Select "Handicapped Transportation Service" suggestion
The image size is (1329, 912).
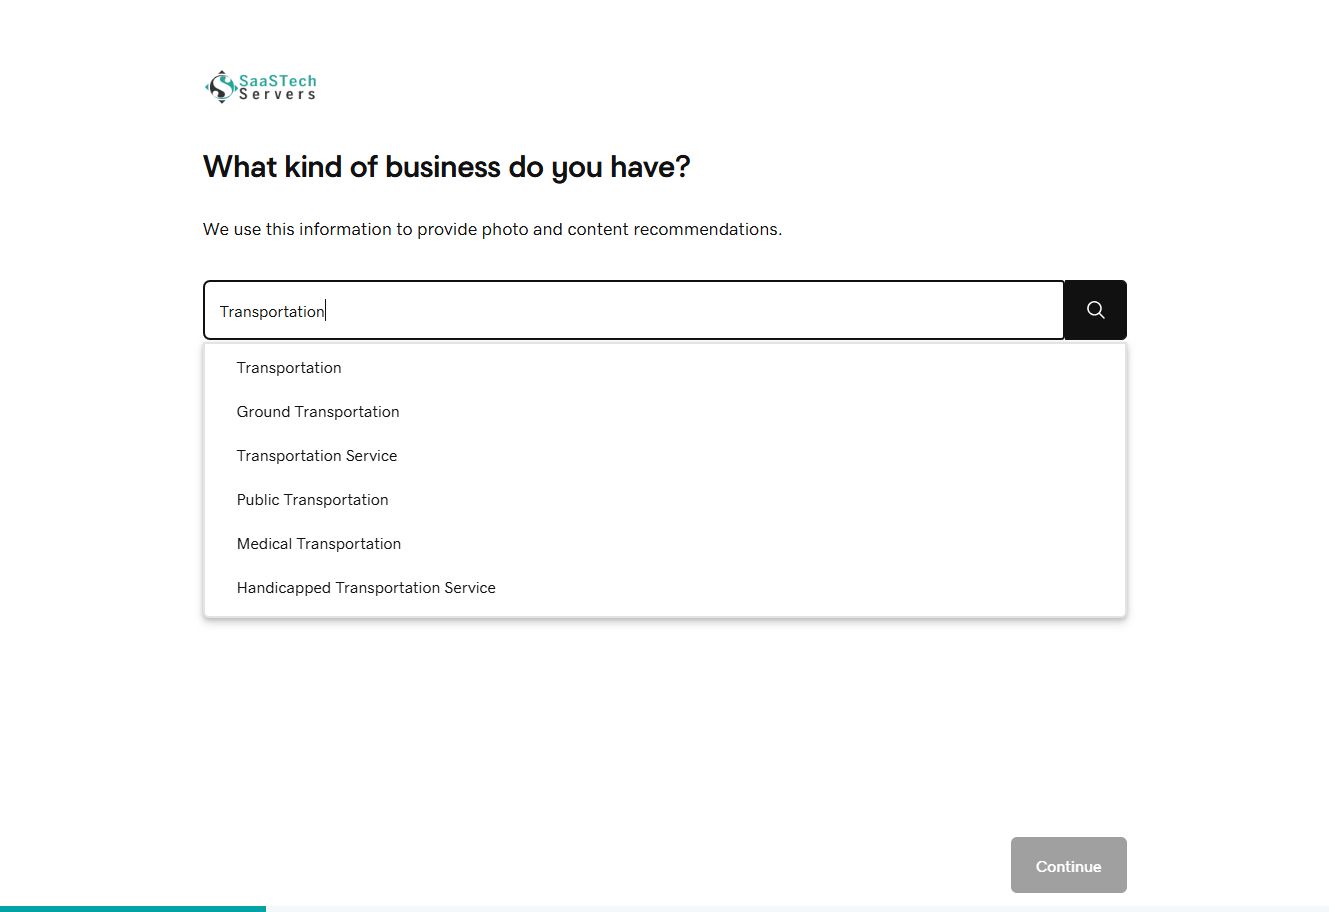pos(665,588)
